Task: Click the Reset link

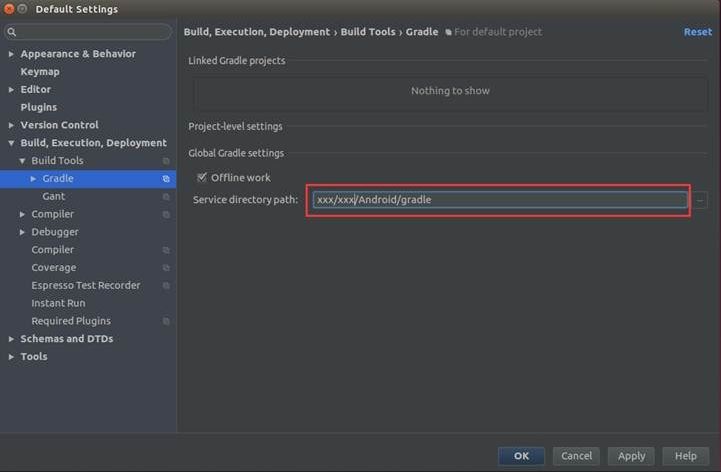Action: click(697, 32)
